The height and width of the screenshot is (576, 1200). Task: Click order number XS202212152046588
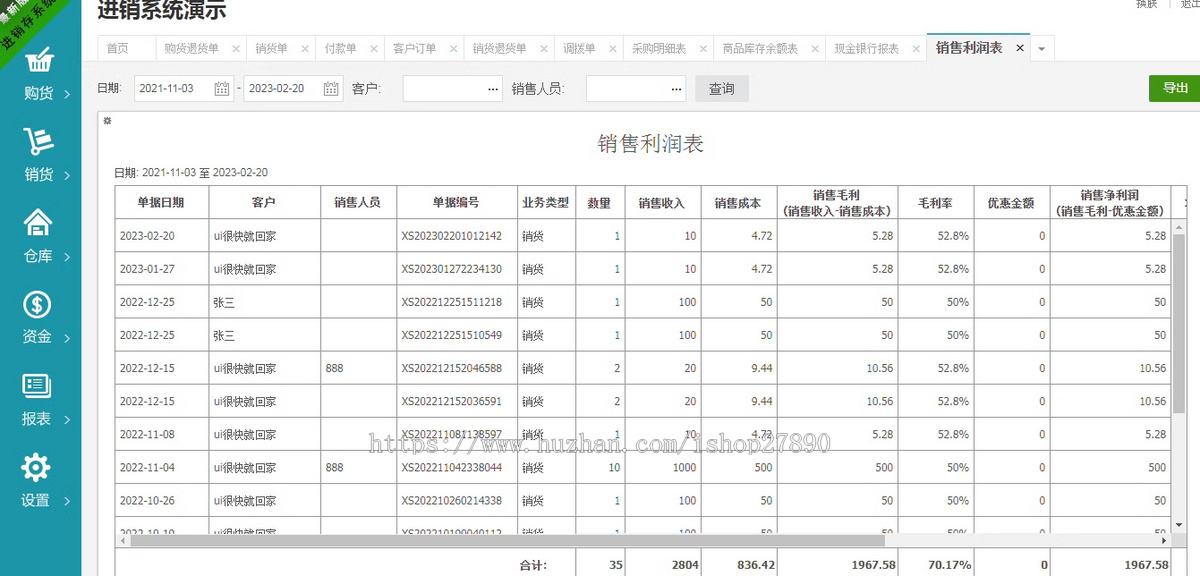tap(452, 368)
